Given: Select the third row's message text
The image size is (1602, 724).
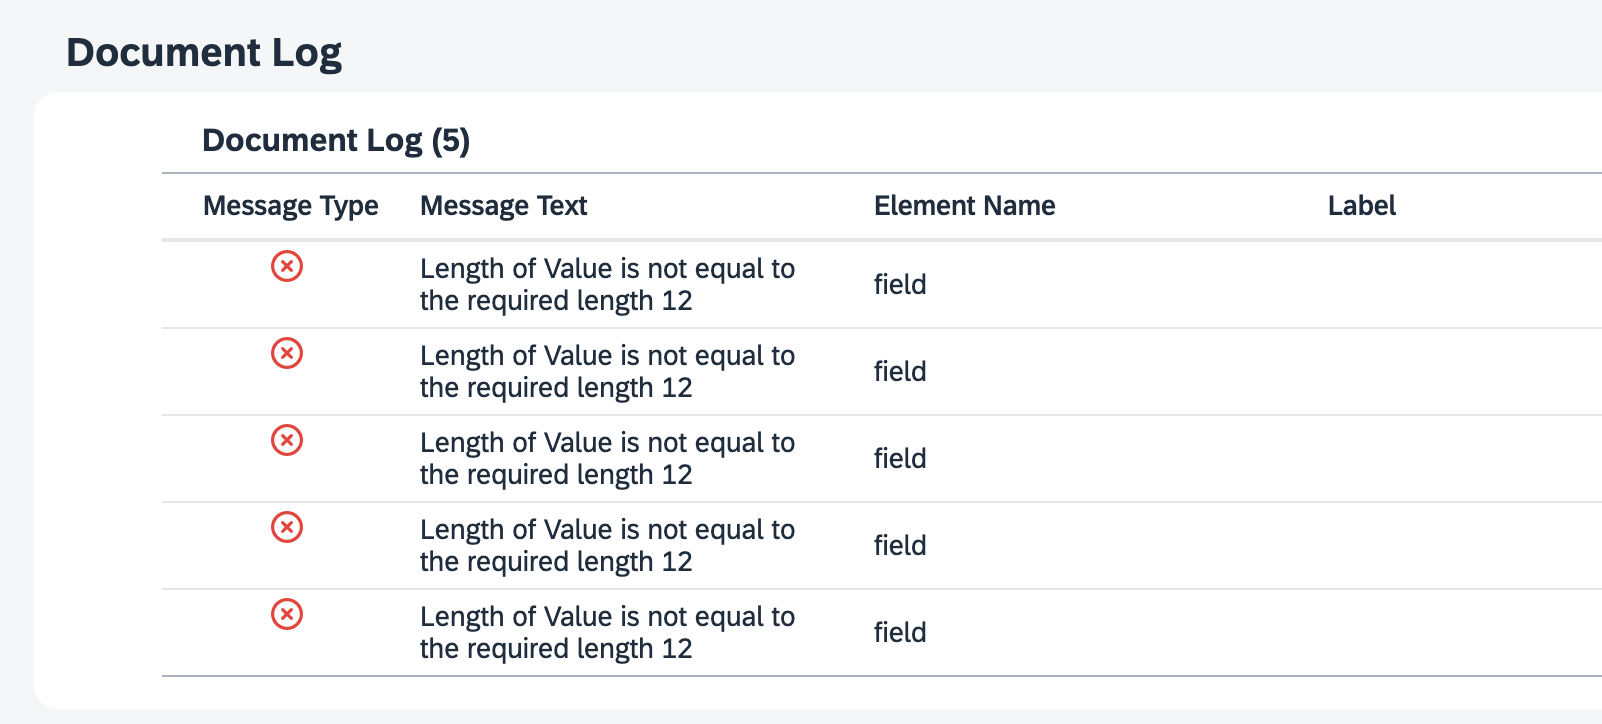Looking at the screenshot, I should (x=607, y=459).
